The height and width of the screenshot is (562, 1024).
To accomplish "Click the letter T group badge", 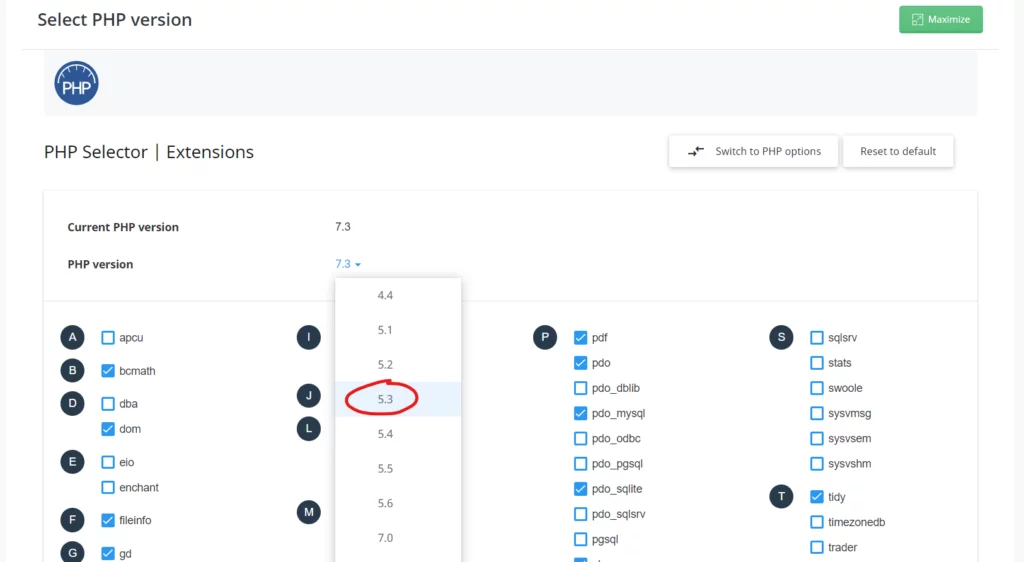I will (x=781, y=497).
